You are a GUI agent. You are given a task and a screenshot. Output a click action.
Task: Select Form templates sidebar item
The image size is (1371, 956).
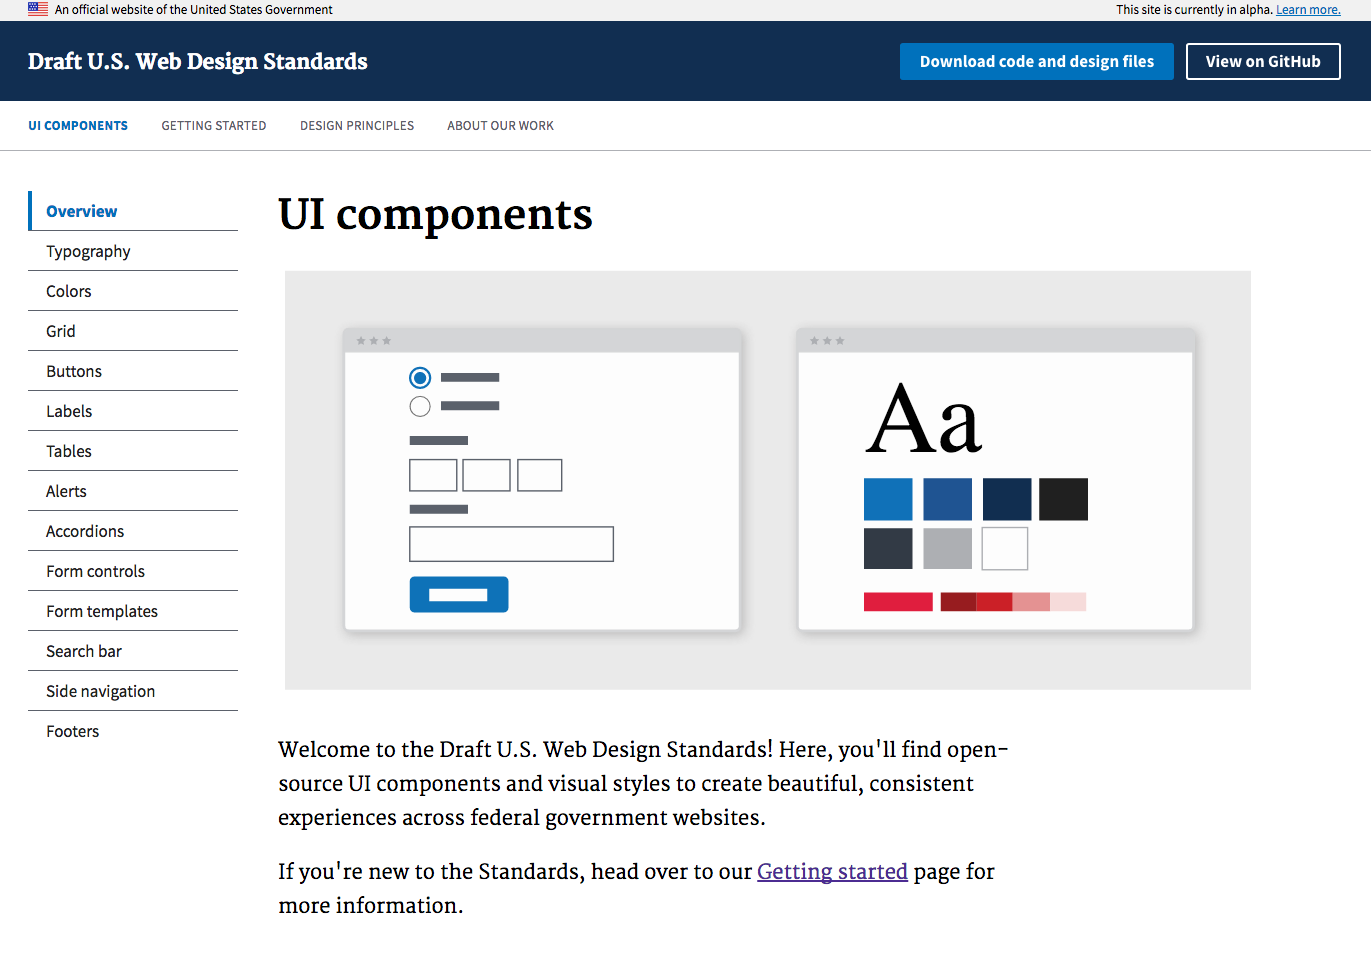133,611
